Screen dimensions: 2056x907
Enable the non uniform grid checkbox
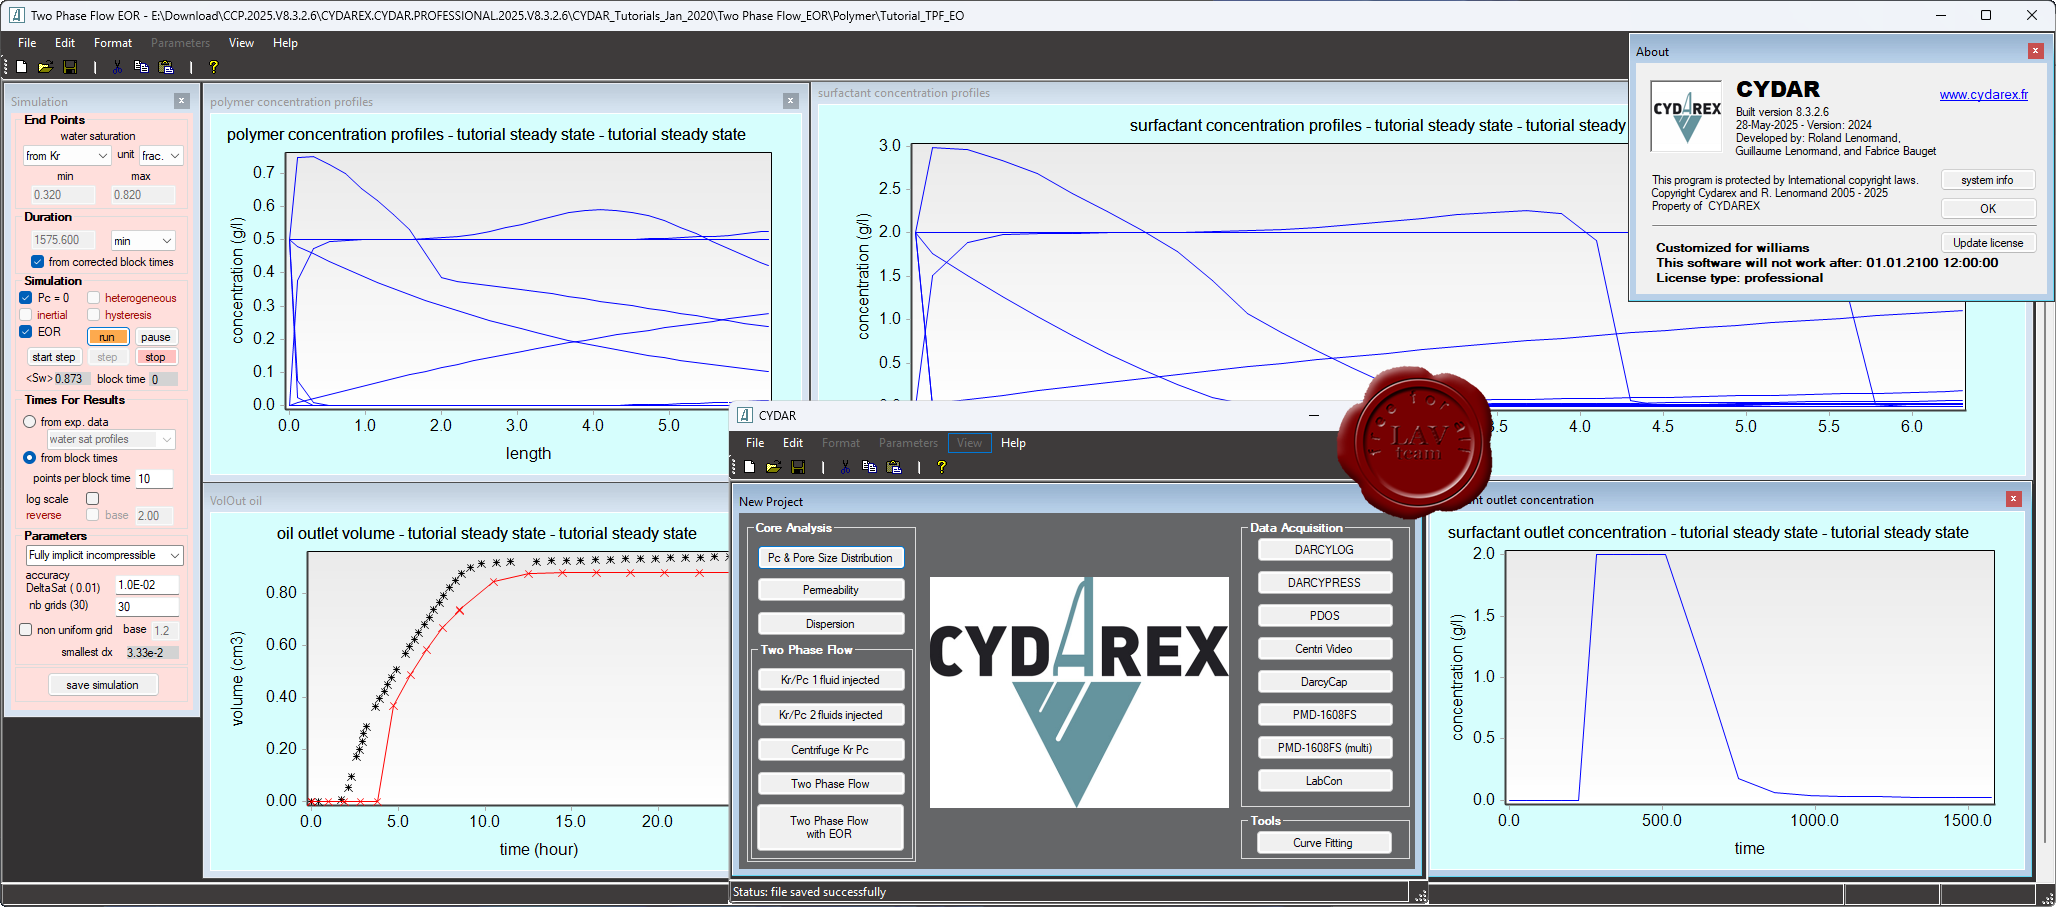(26, 630)
